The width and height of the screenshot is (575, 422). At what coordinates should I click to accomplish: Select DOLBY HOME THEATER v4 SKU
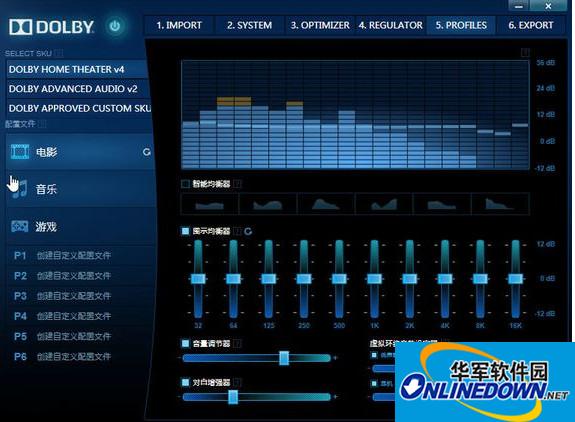click(x=77, y=69)
